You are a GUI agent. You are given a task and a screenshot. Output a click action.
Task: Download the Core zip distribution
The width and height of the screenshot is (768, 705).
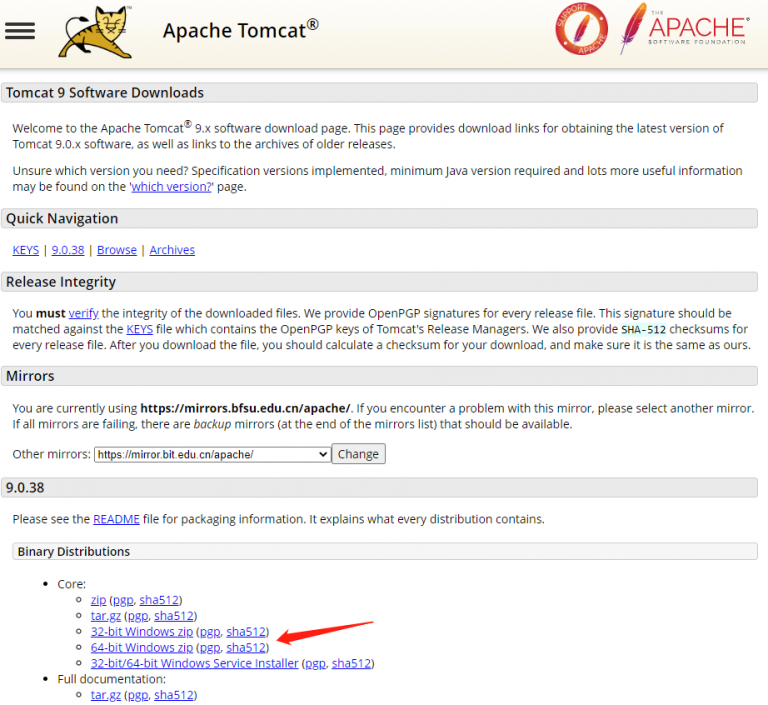coord(98,600)
